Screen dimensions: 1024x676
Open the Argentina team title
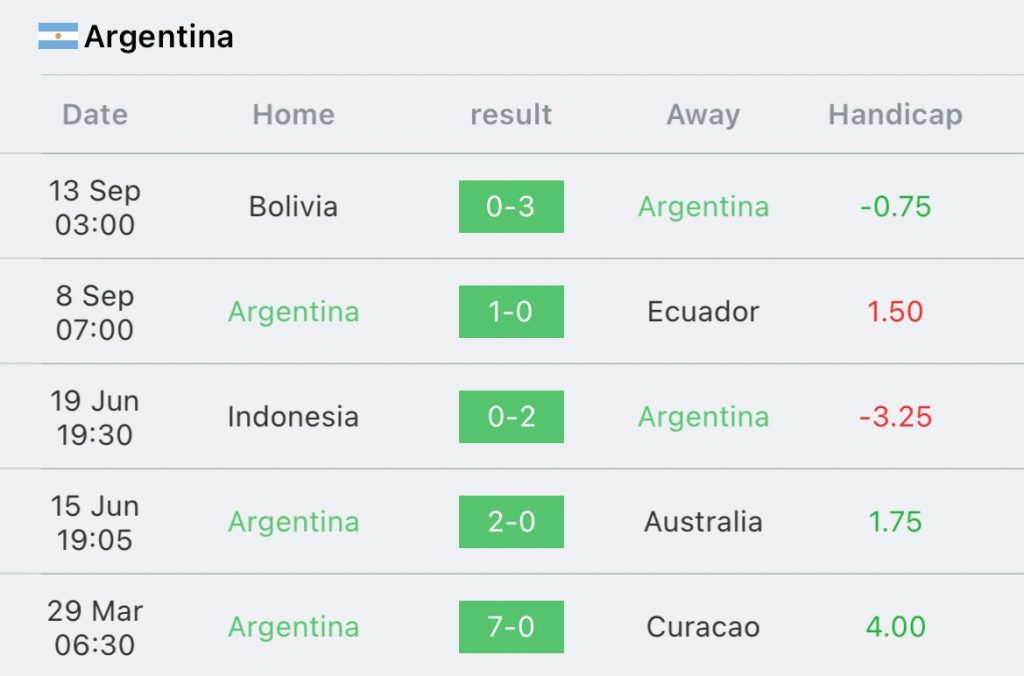point(159,37)
